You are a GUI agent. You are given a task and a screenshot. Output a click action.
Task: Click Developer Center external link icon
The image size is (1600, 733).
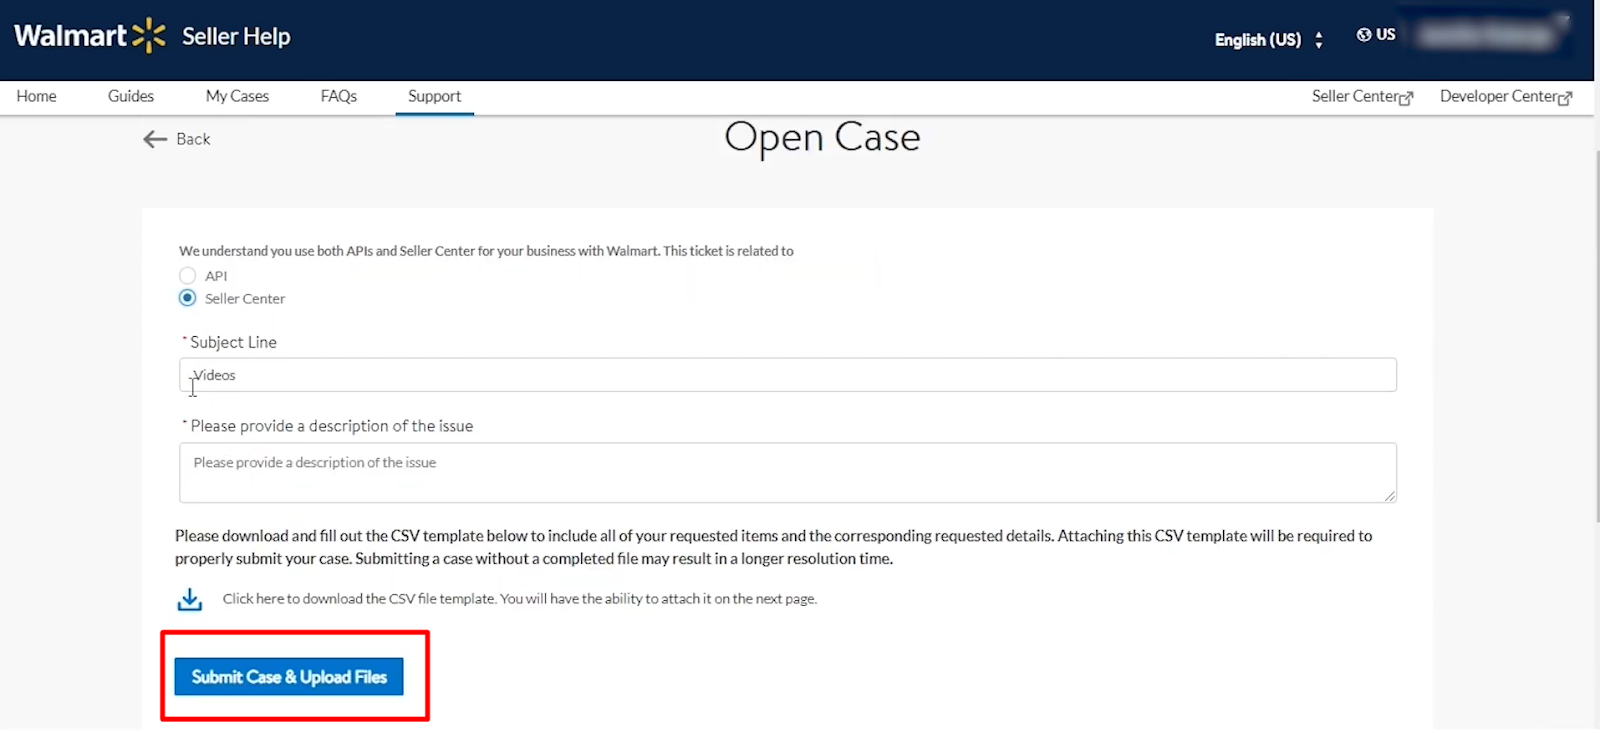[x=1566, y=98]
